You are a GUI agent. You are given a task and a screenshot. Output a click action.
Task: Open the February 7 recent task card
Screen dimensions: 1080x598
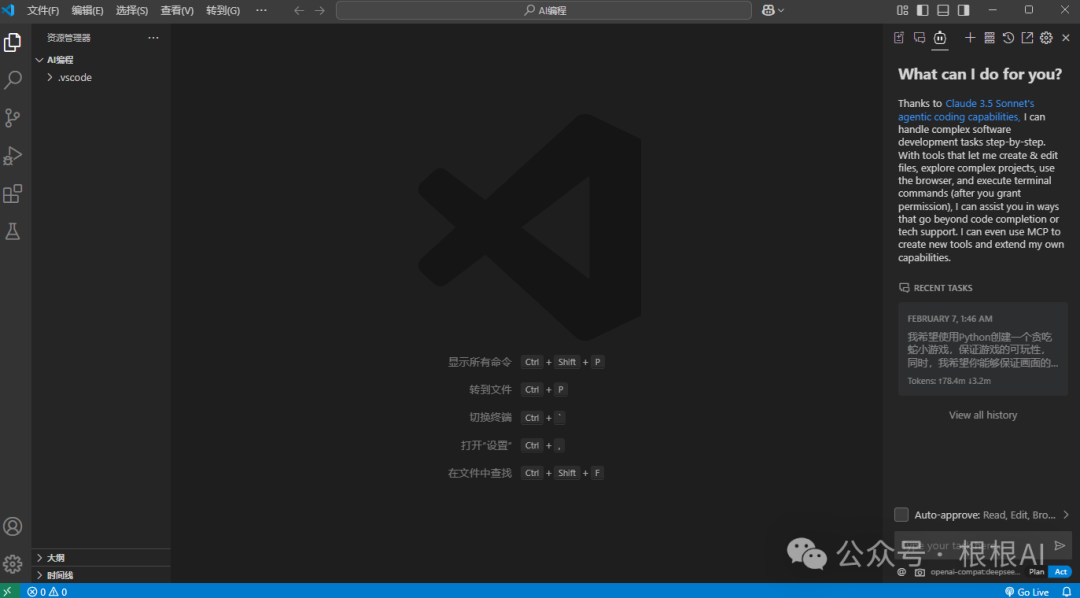[983, 349]
